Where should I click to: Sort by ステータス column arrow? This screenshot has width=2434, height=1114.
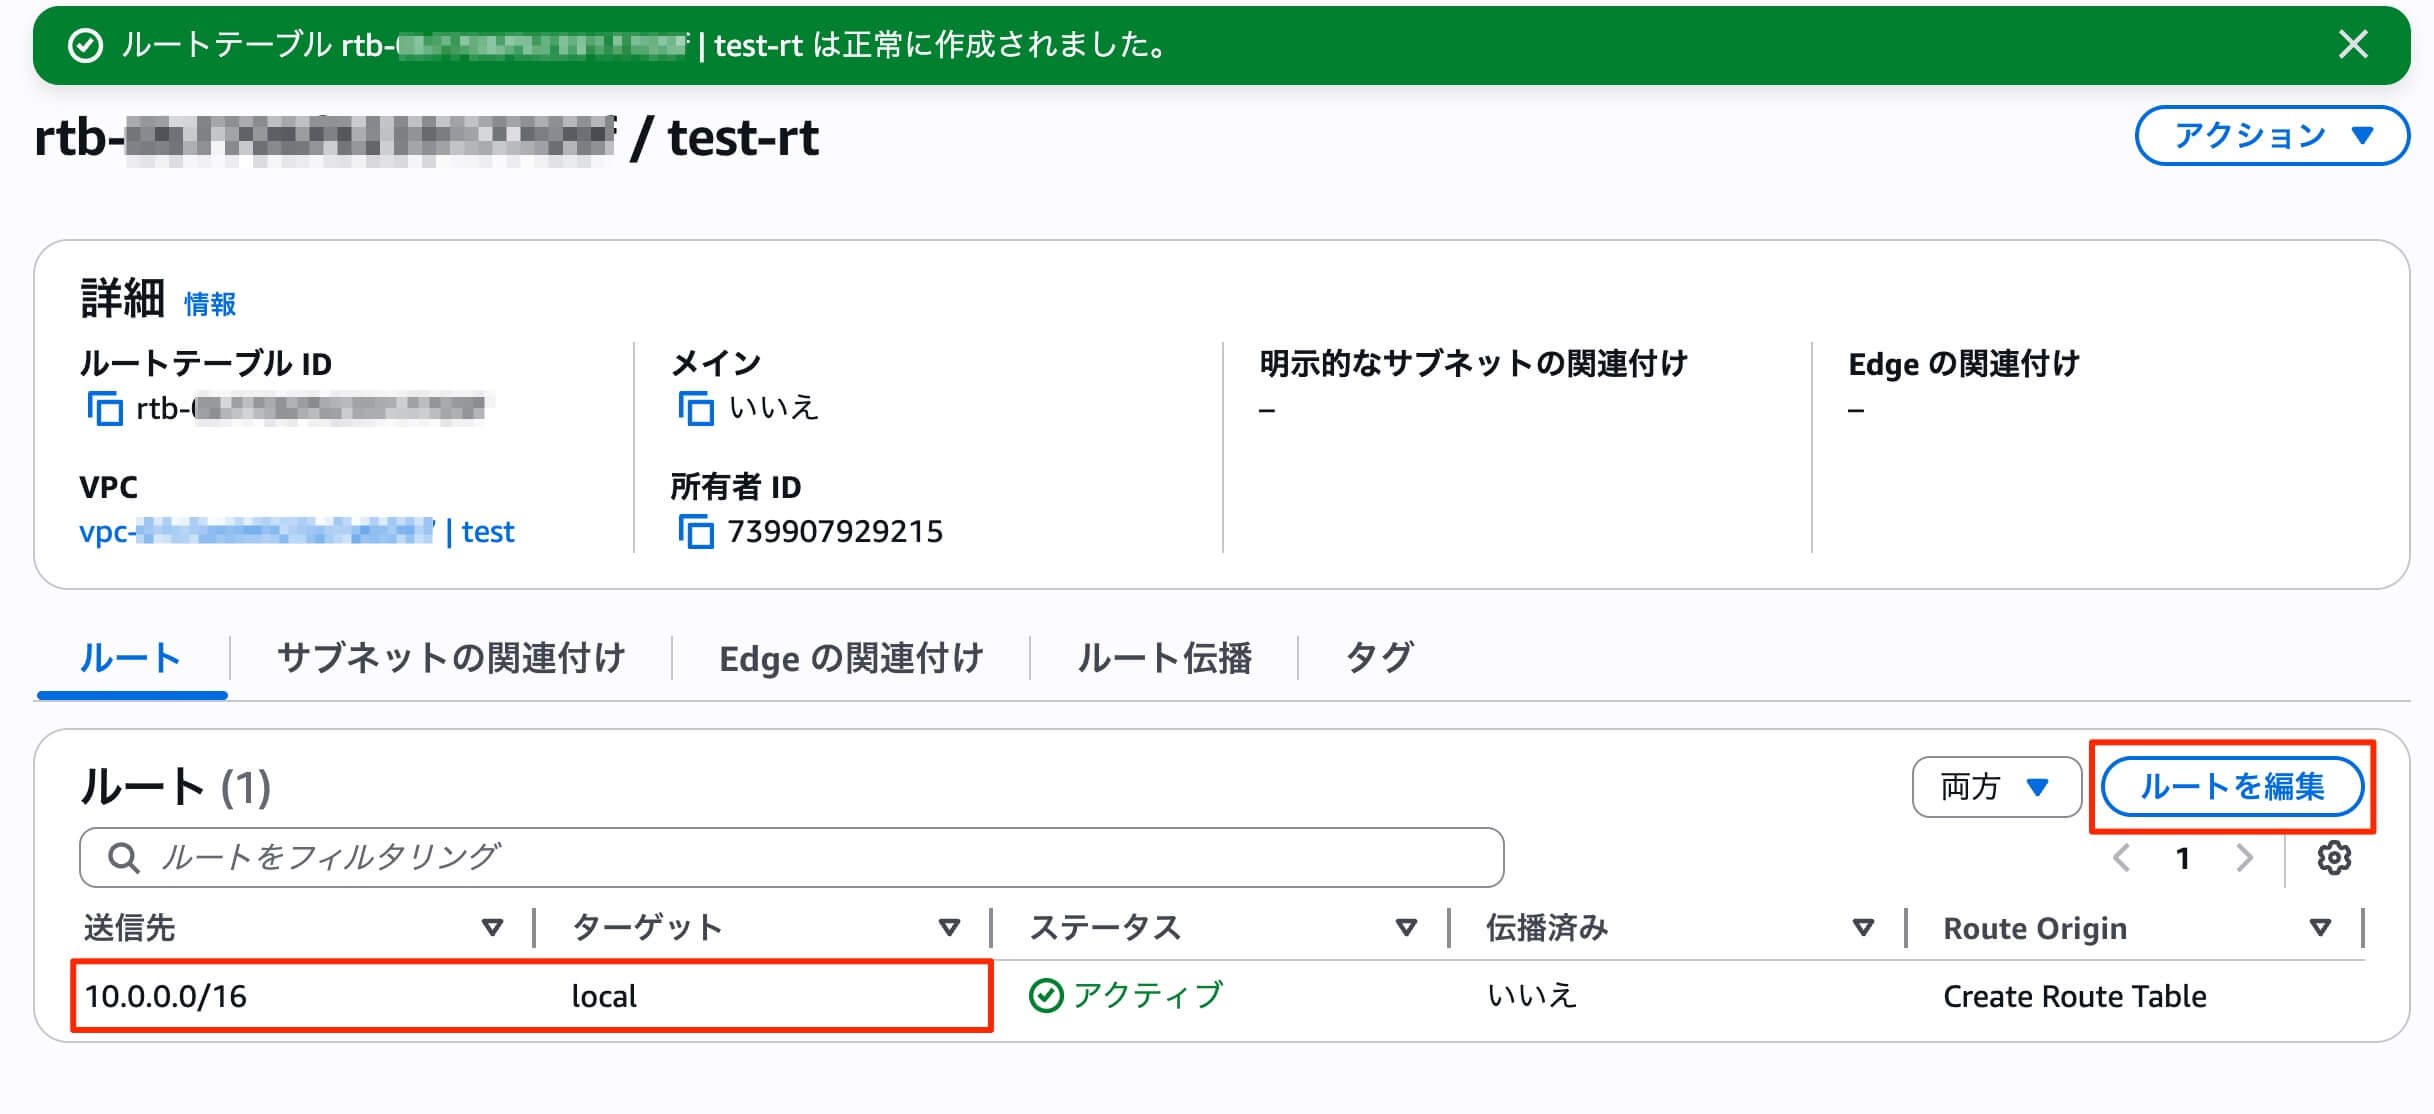(1406, 927)
